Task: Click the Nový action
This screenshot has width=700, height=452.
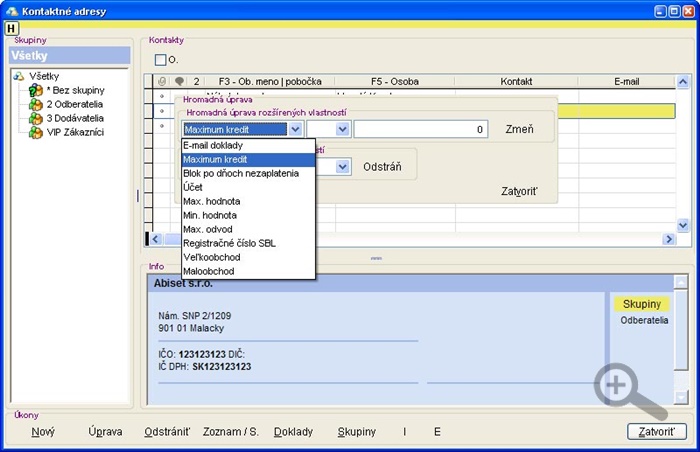Action: click(x=43, y=432)
